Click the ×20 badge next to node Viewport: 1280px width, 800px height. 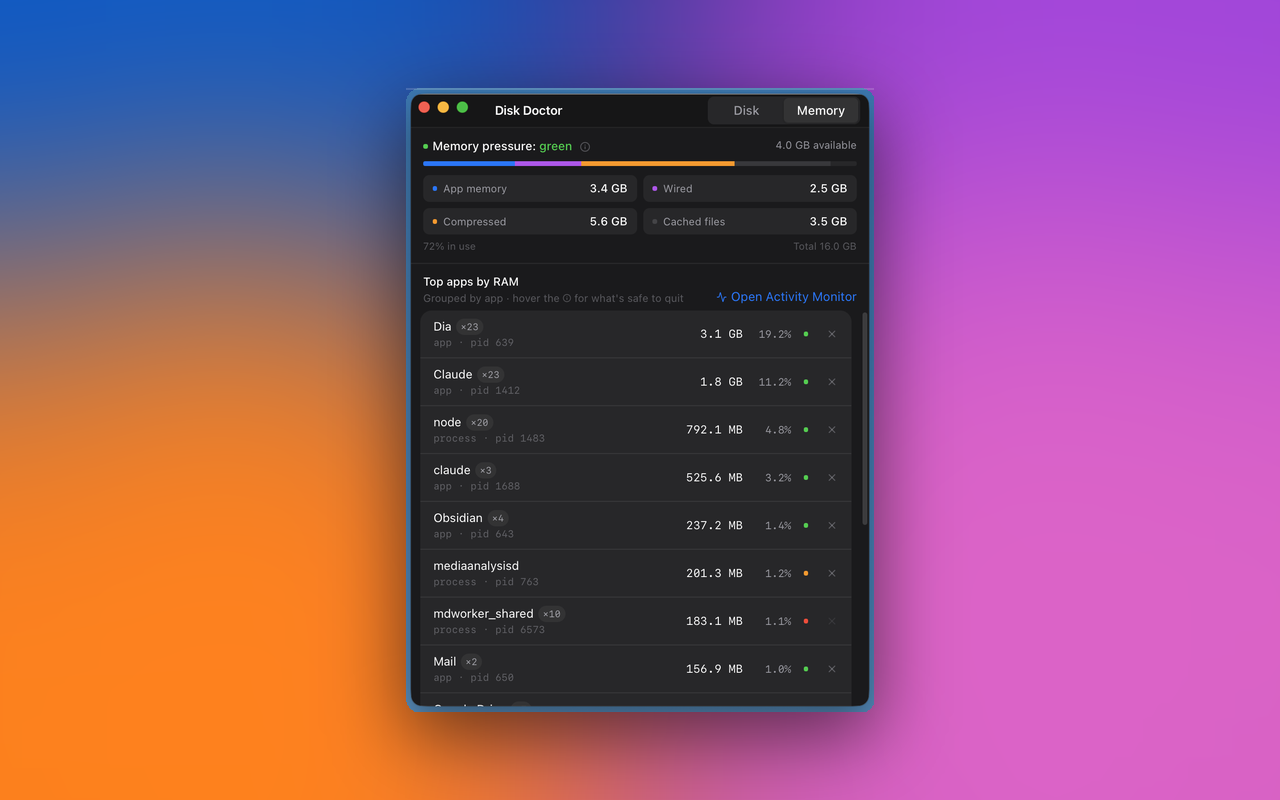[x=480, y=423]
